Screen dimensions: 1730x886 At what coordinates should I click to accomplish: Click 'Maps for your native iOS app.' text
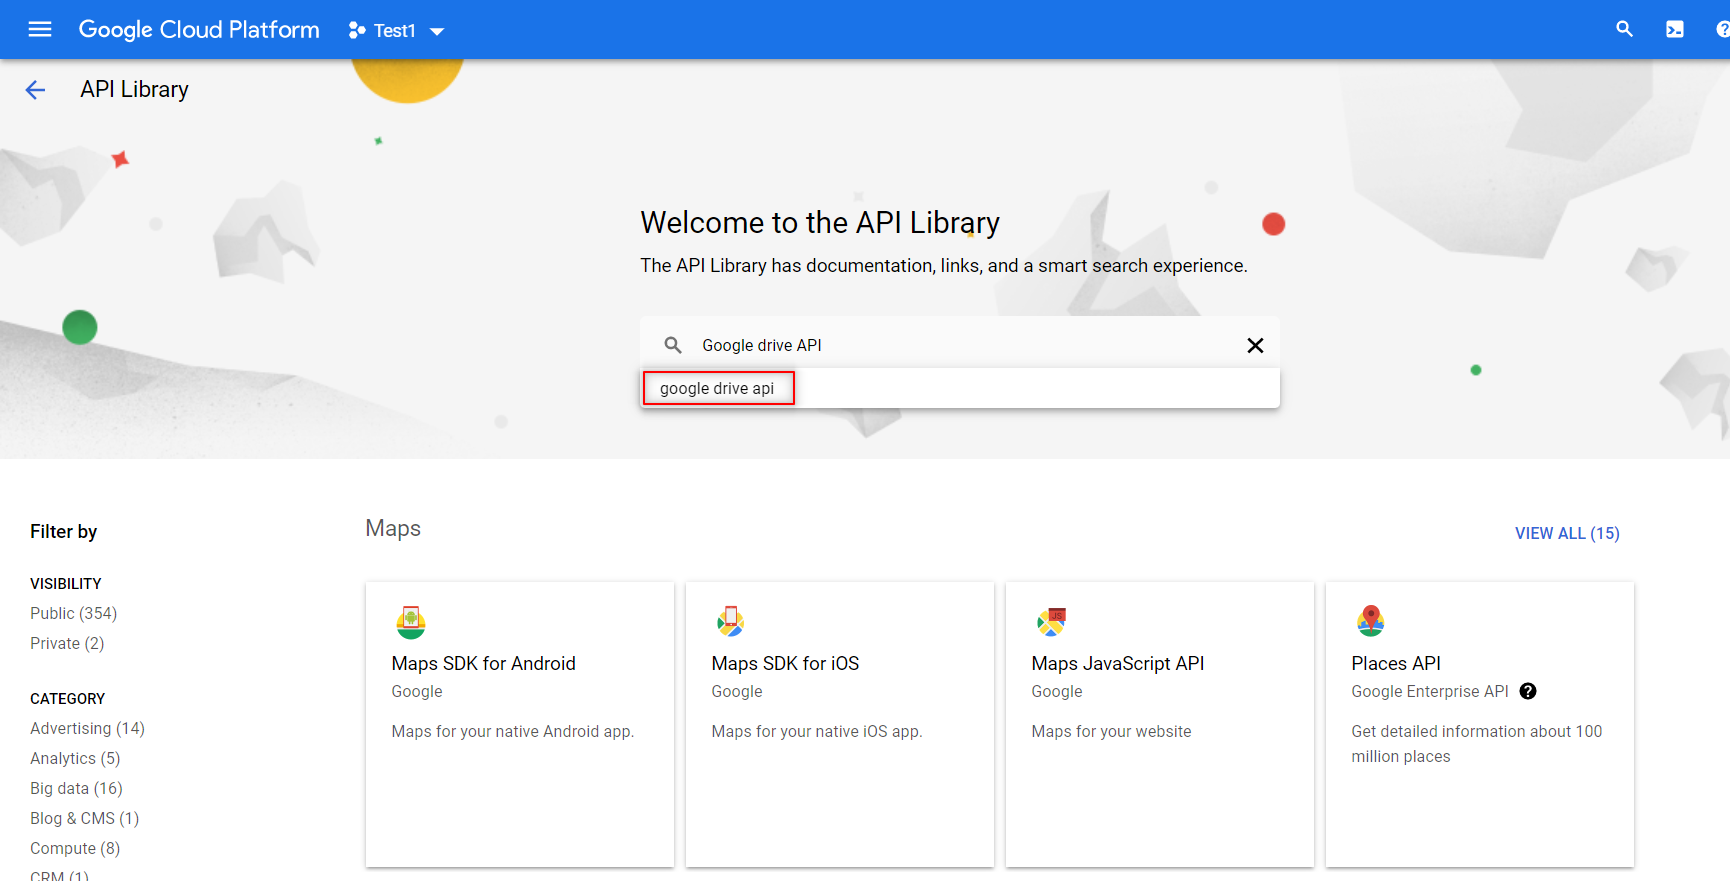816,731
